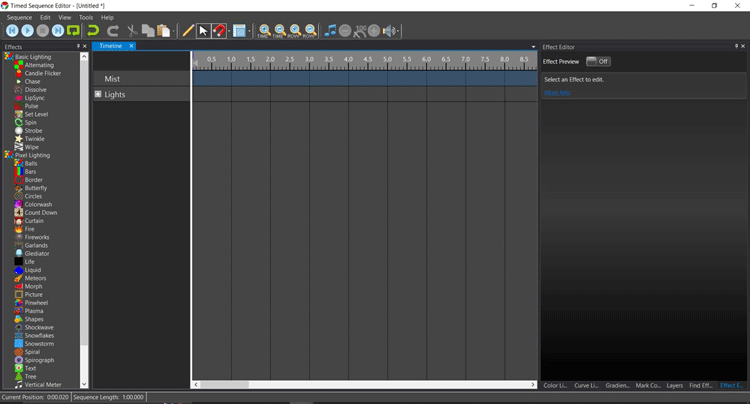The image size is (750, 404).
Task: Select the Alternating effect
Action: point(39,65)
